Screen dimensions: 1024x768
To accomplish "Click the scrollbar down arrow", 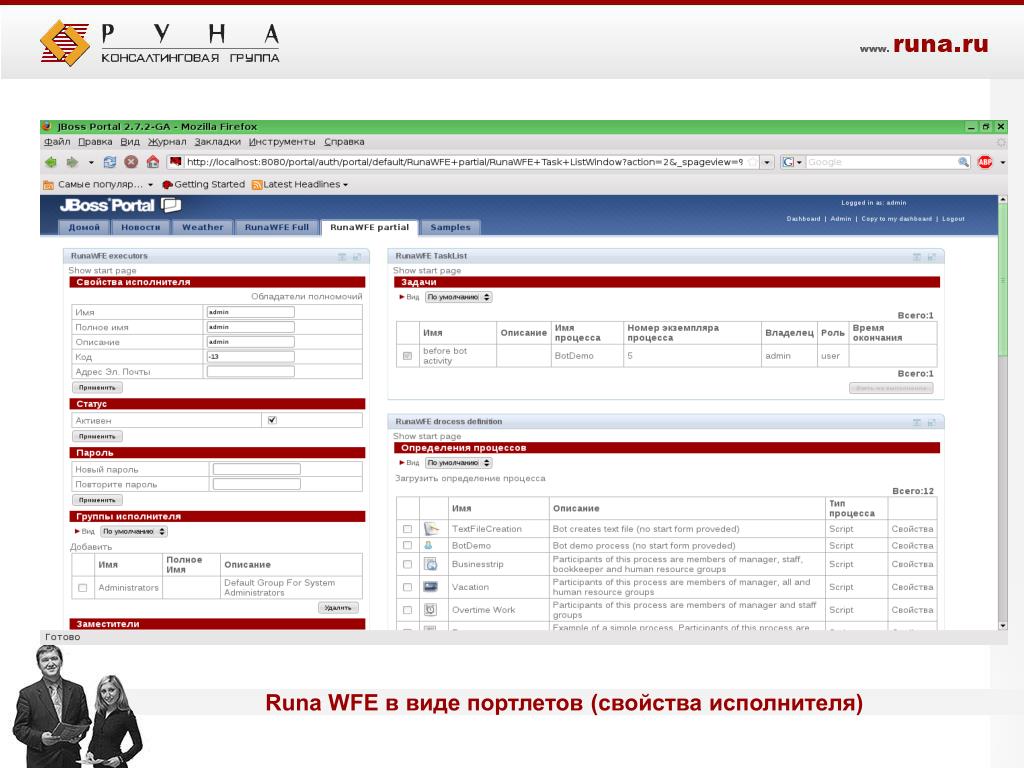I will (x=1003, y=626).
